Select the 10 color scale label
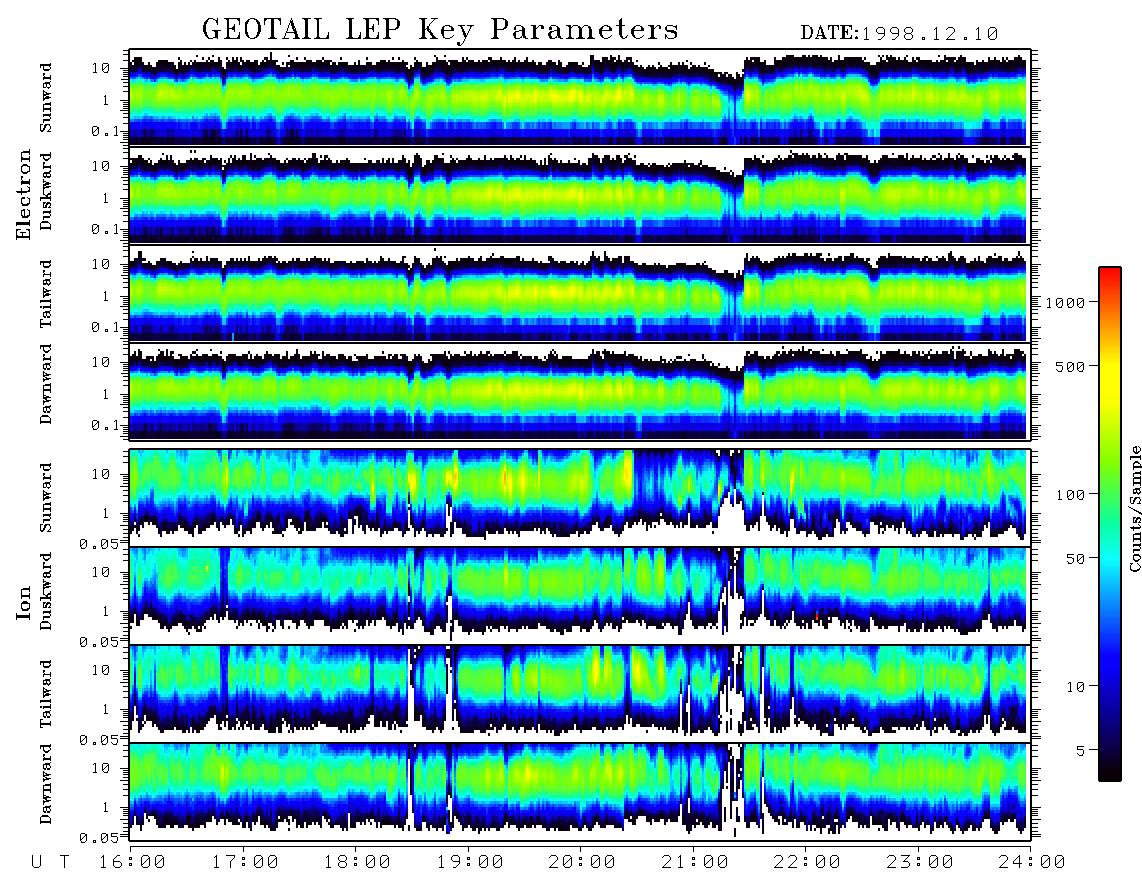1142x880 pixels. pyautogui.click(x=1075, y=686)
